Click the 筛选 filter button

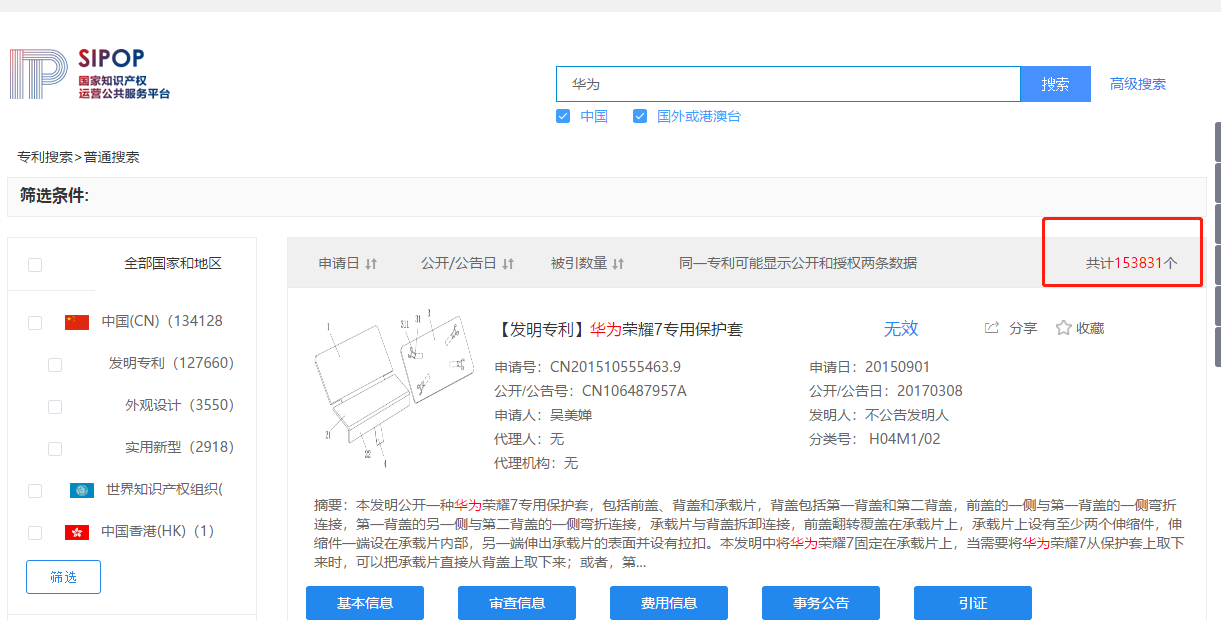pyautogui.click(x=63, y=577)
